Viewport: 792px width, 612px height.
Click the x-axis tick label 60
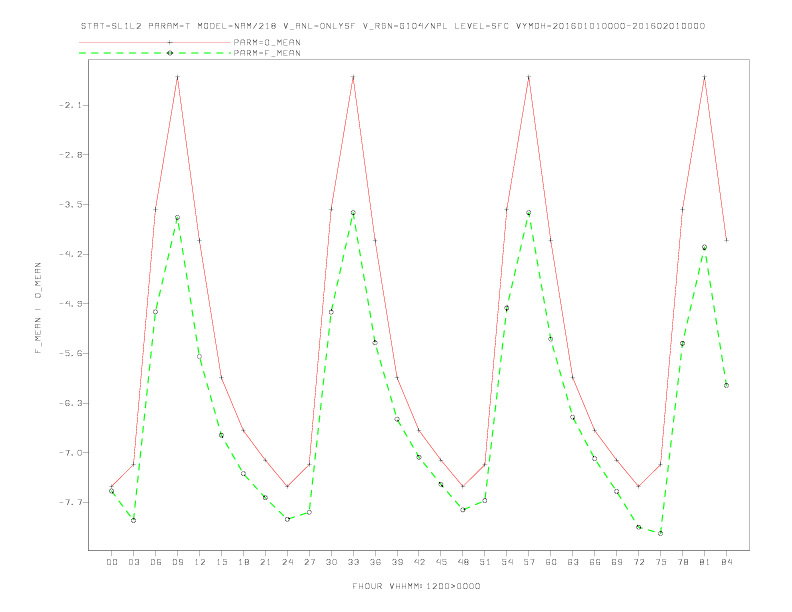(x=551, y=562)
